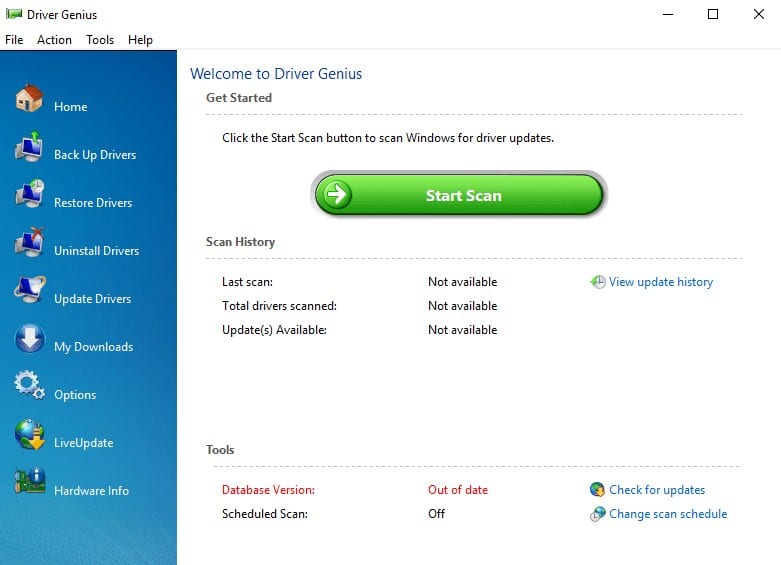
Task: Click the Options gears icon
Action: tap(29, 385)
